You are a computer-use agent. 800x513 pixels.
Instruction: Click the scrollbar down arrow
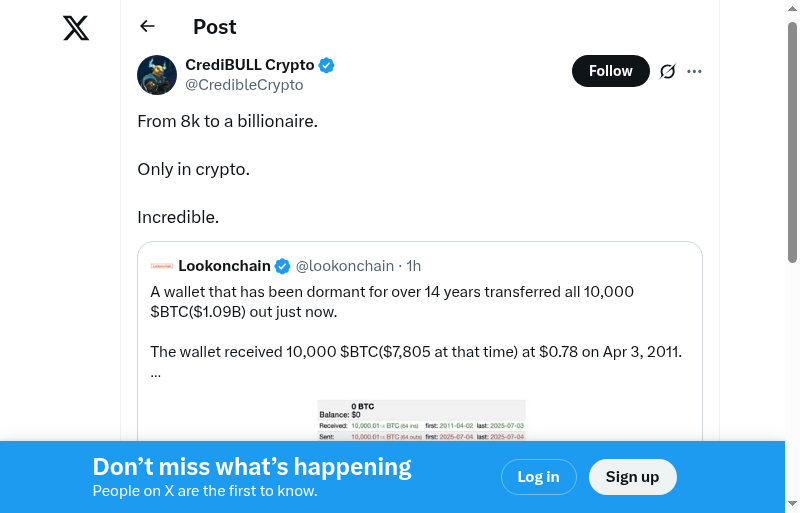point(792,503)
